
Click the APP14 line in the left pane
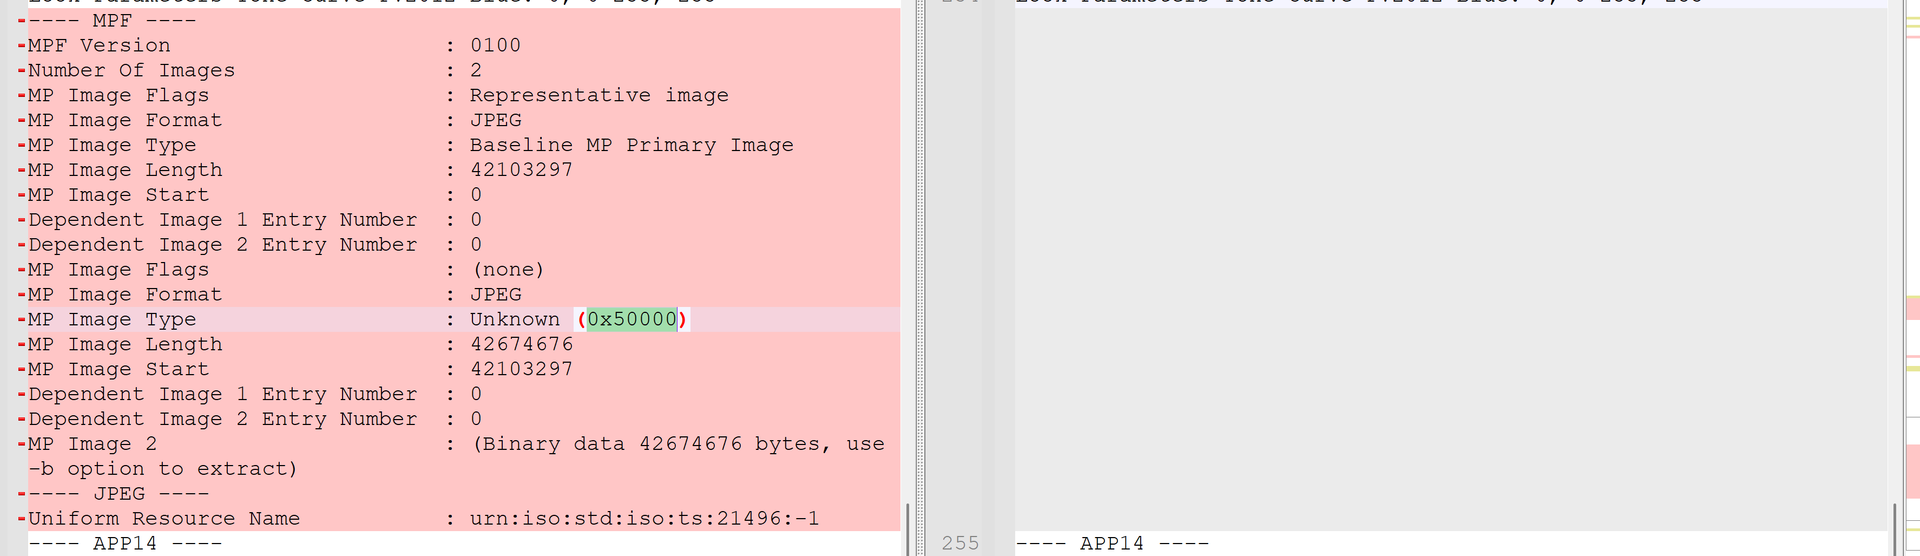coord(125,544)
